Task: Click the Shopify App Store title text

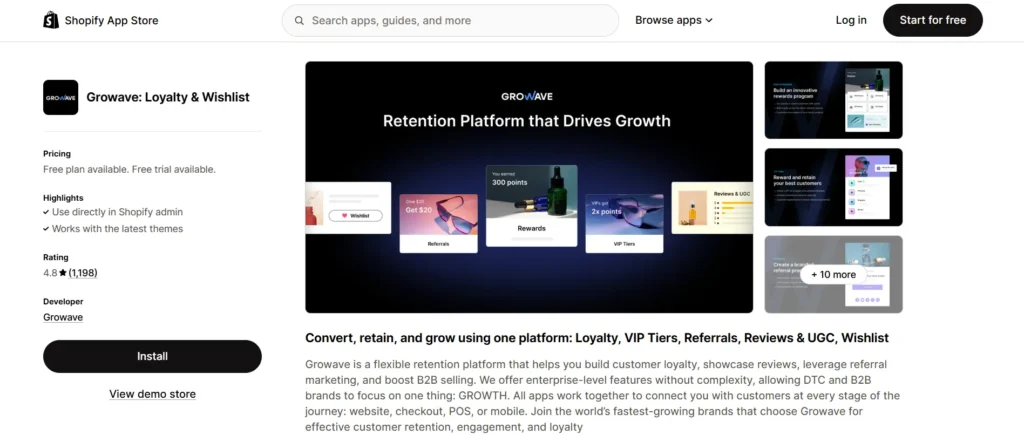Action: click(111, 20)
